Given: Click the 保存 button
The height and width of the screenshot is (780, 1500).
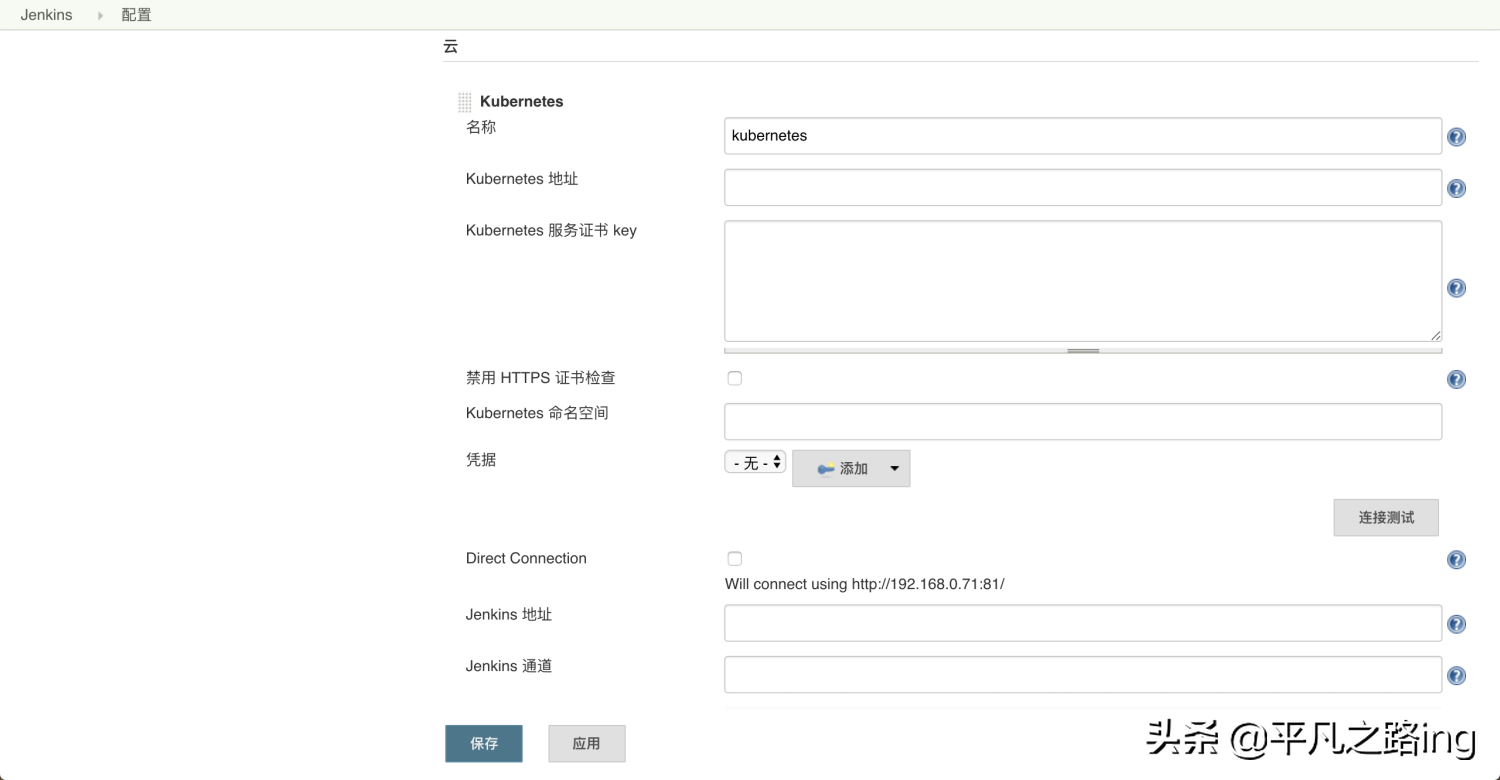Looking at the screenshot, I should 484,744.
